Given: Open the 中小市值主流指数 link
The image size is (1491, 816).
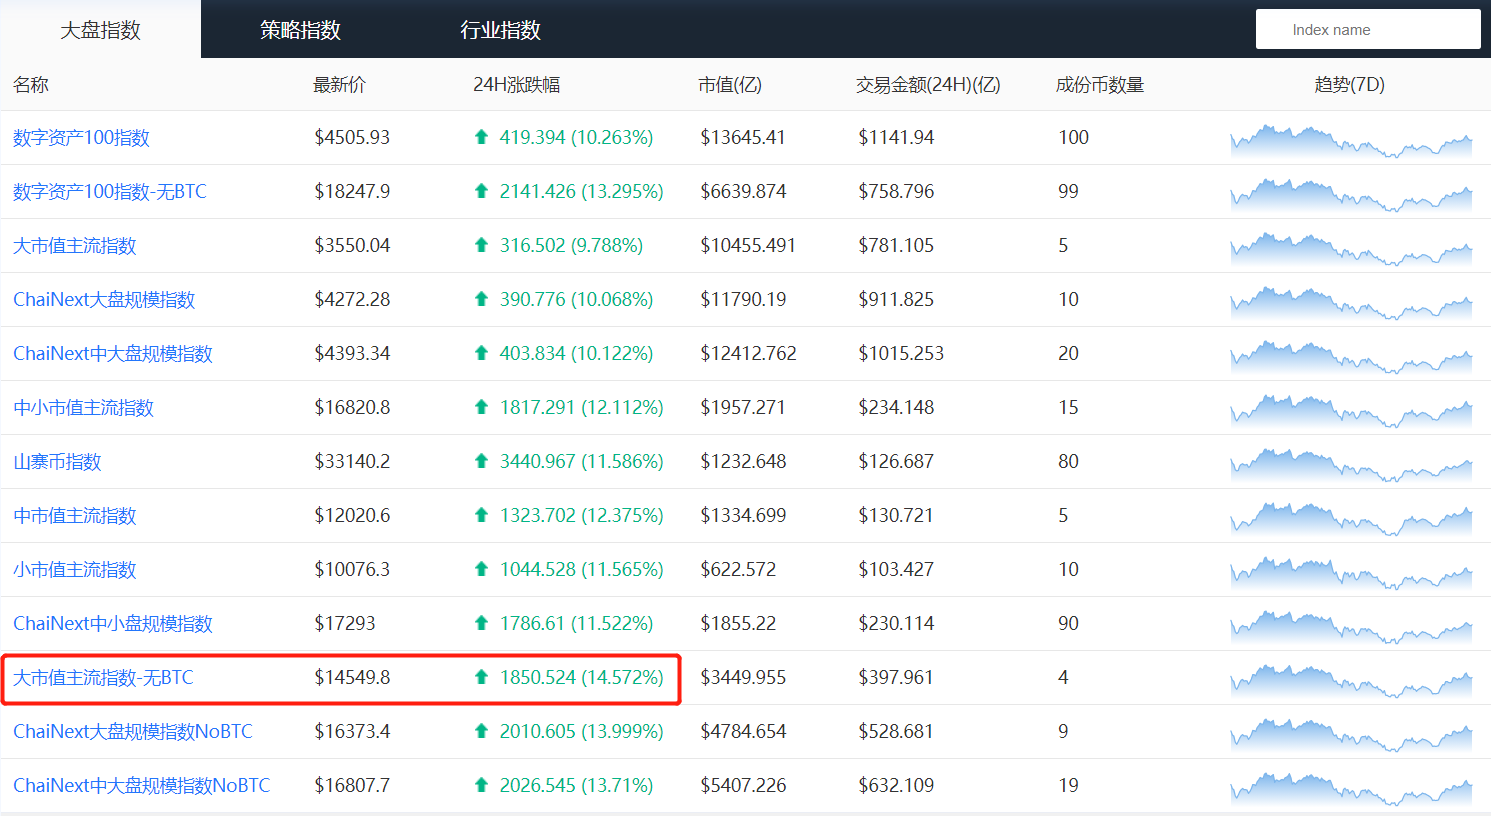Looking at the screenshot, I should (83, 408).
